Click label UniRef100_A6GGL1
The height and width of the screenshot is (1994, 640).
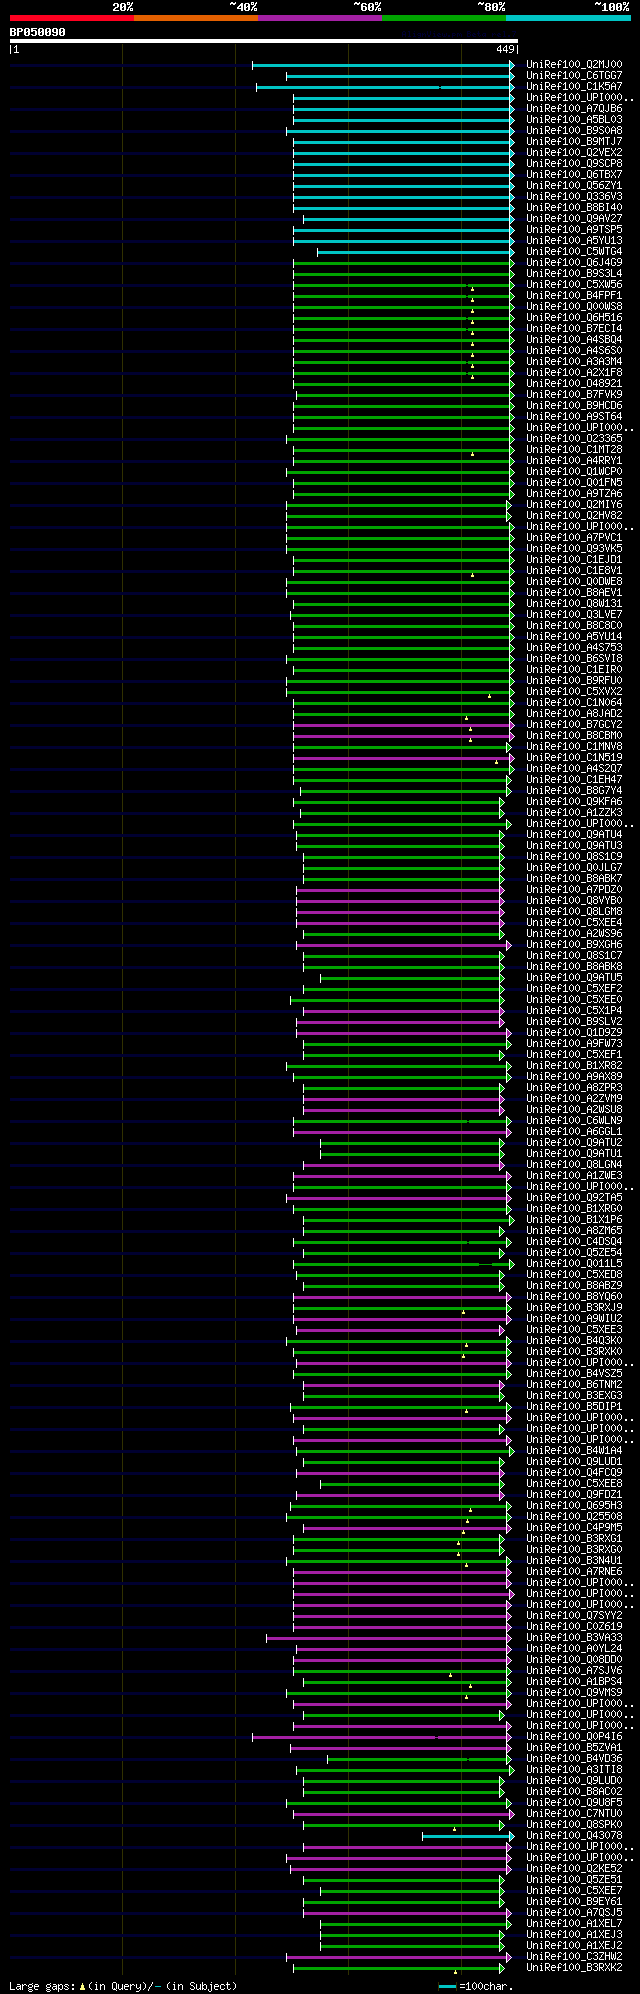[x=574, y=1131]
